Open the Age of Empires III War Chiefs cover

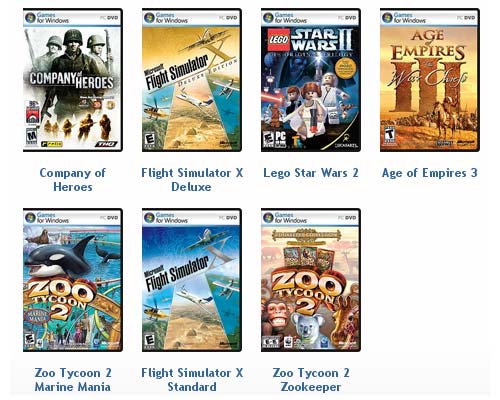(x=430, y=80)
